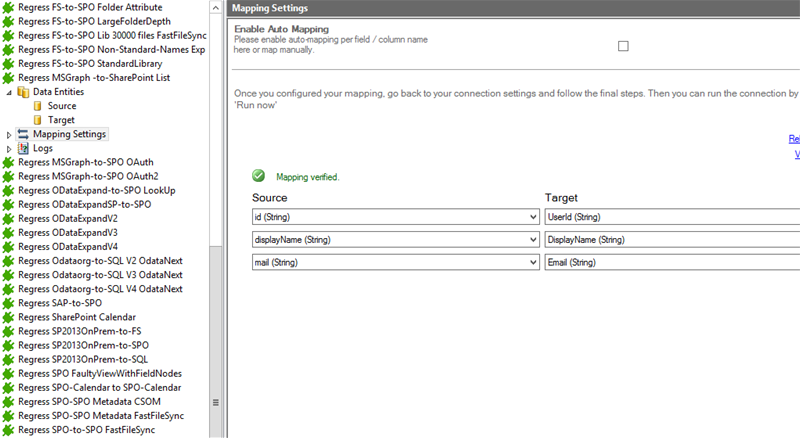Open the displayName (String) source dropdown
Viewport: 800px width, 438px height.
click(x=532, y=240)
